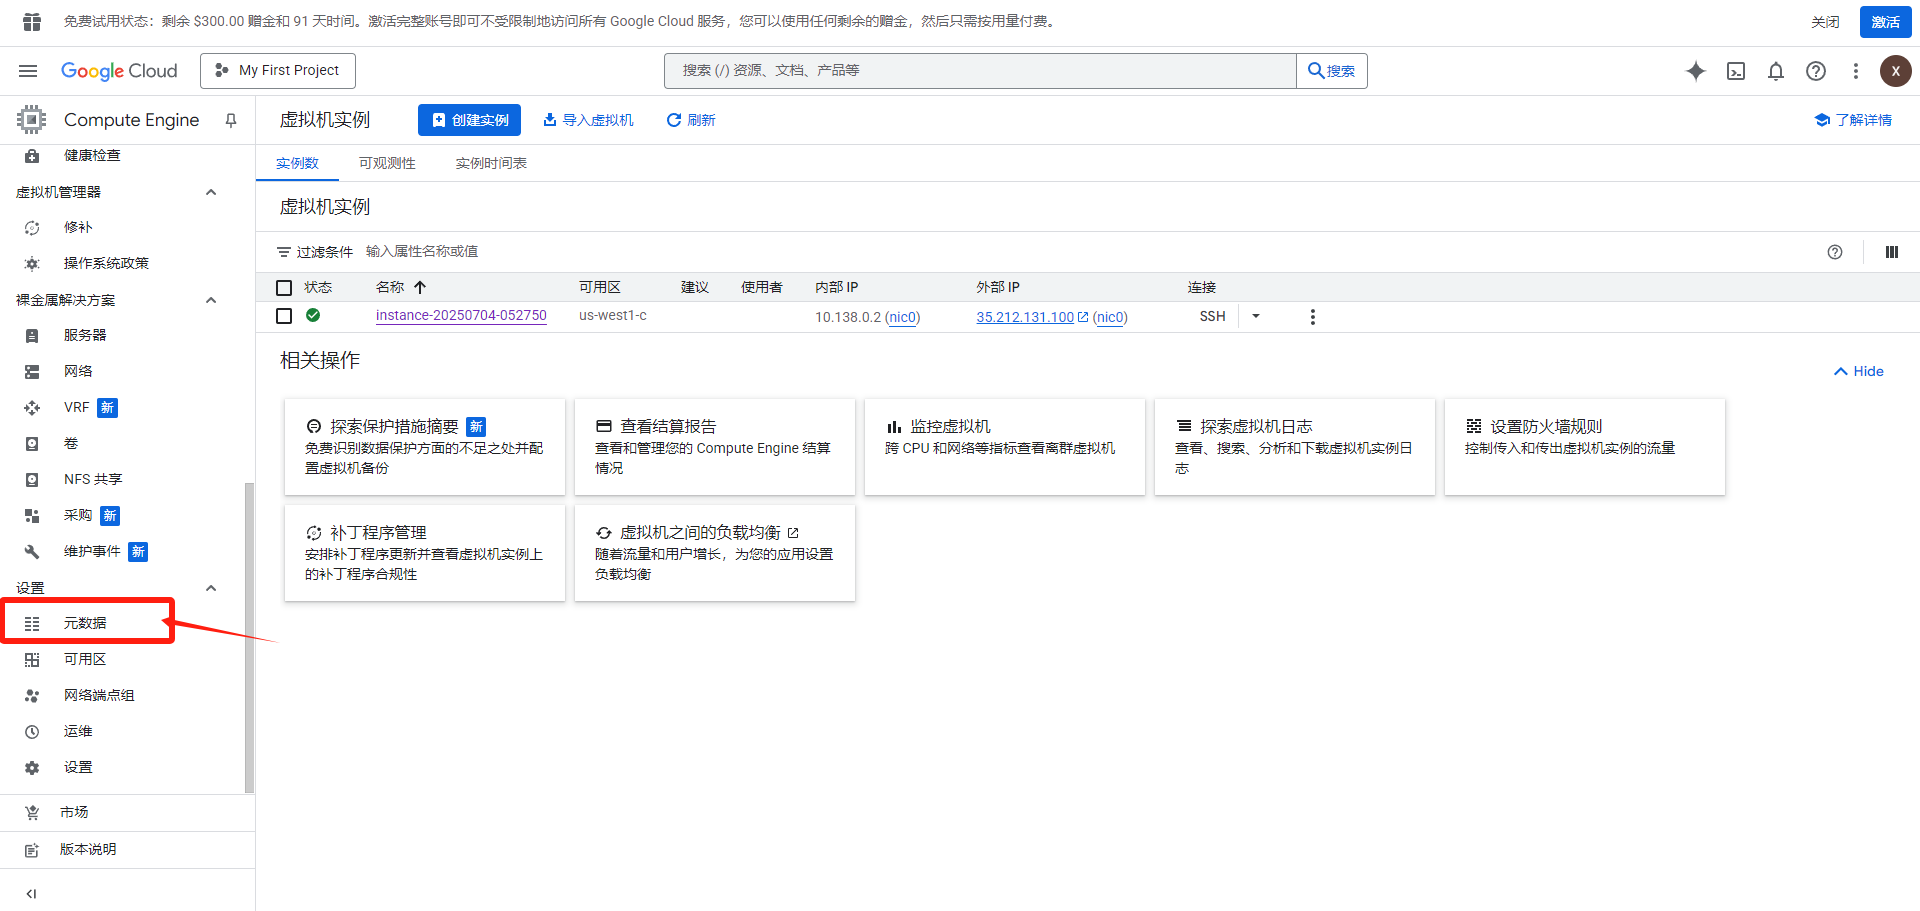
Task: Open the 了解详情 link
Action: pyautogui.click(x=1853, y=120)
